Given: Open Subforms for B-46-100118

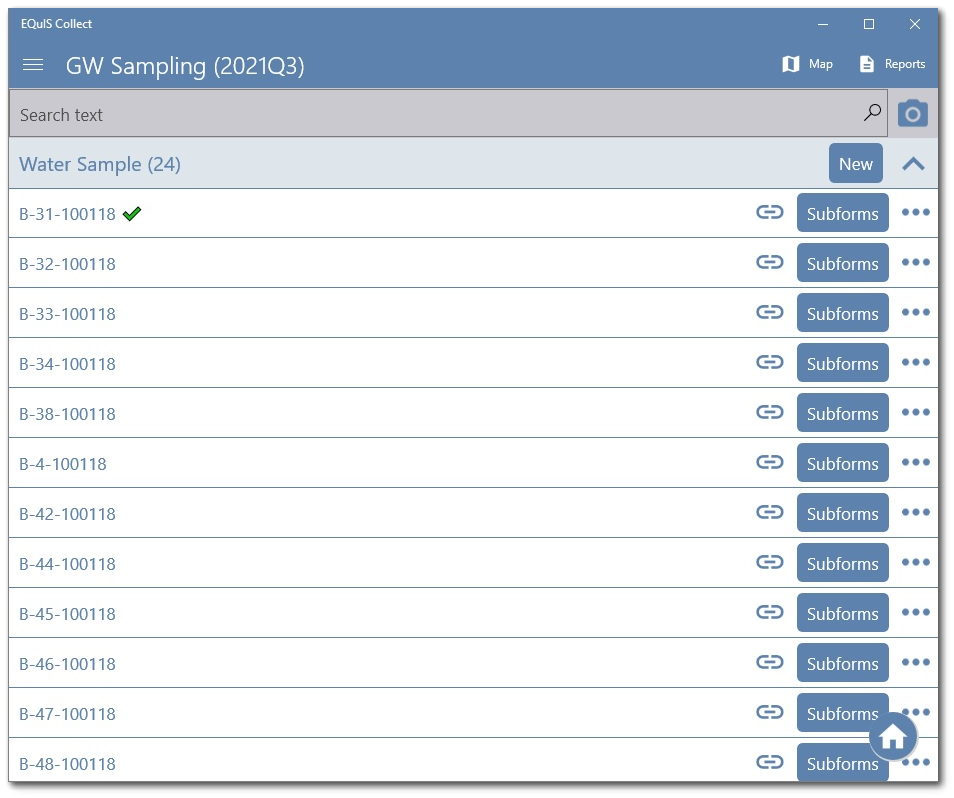Looking at the screenshot, I should coord(842,662).
